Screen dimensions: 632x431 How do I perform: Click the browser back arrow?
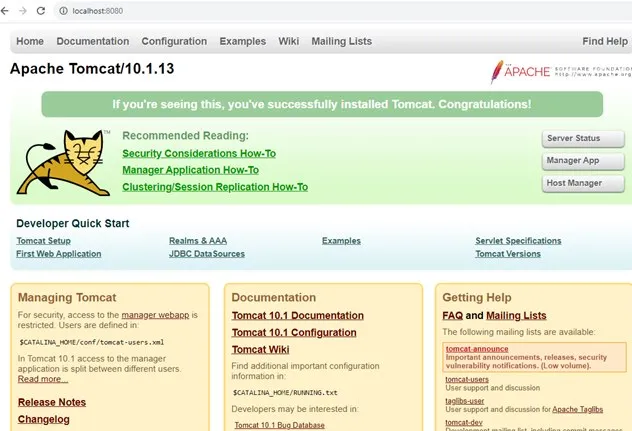pyautogui.click(x=5, y=11)
